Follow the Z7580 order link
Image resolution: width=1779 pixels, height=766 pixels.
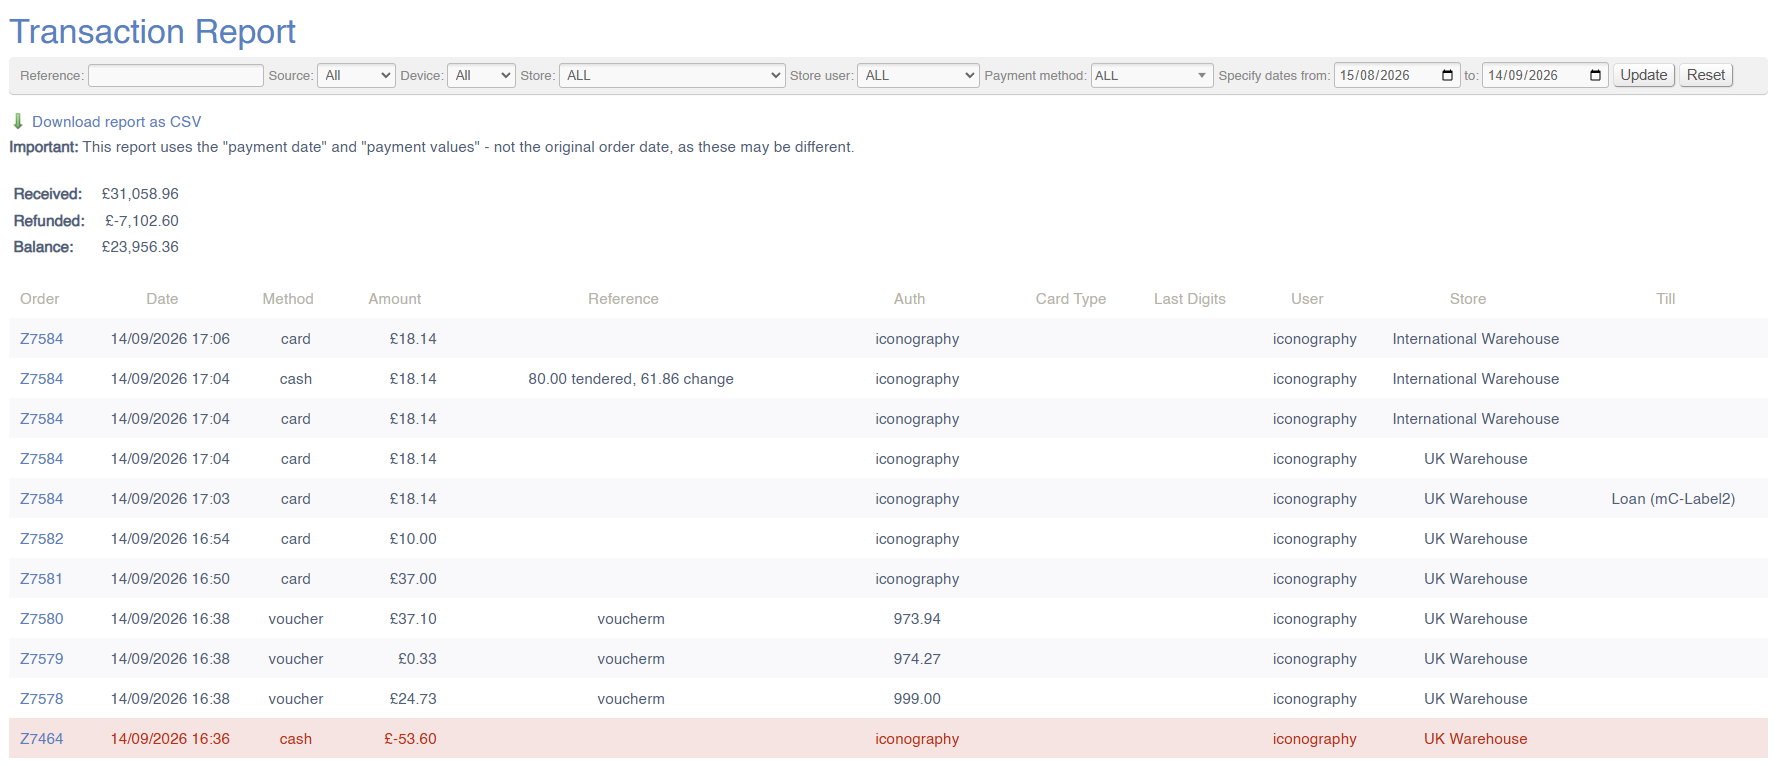(x=42, y=618)
